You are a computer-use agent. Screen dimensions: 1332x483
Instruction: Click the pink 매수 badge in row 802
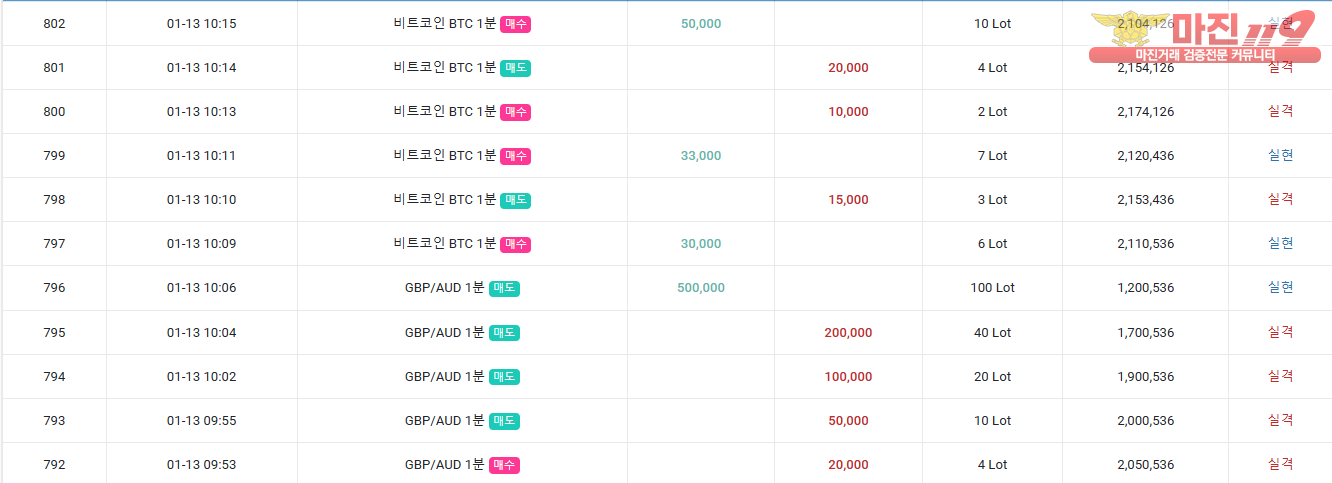pos(515,24)
